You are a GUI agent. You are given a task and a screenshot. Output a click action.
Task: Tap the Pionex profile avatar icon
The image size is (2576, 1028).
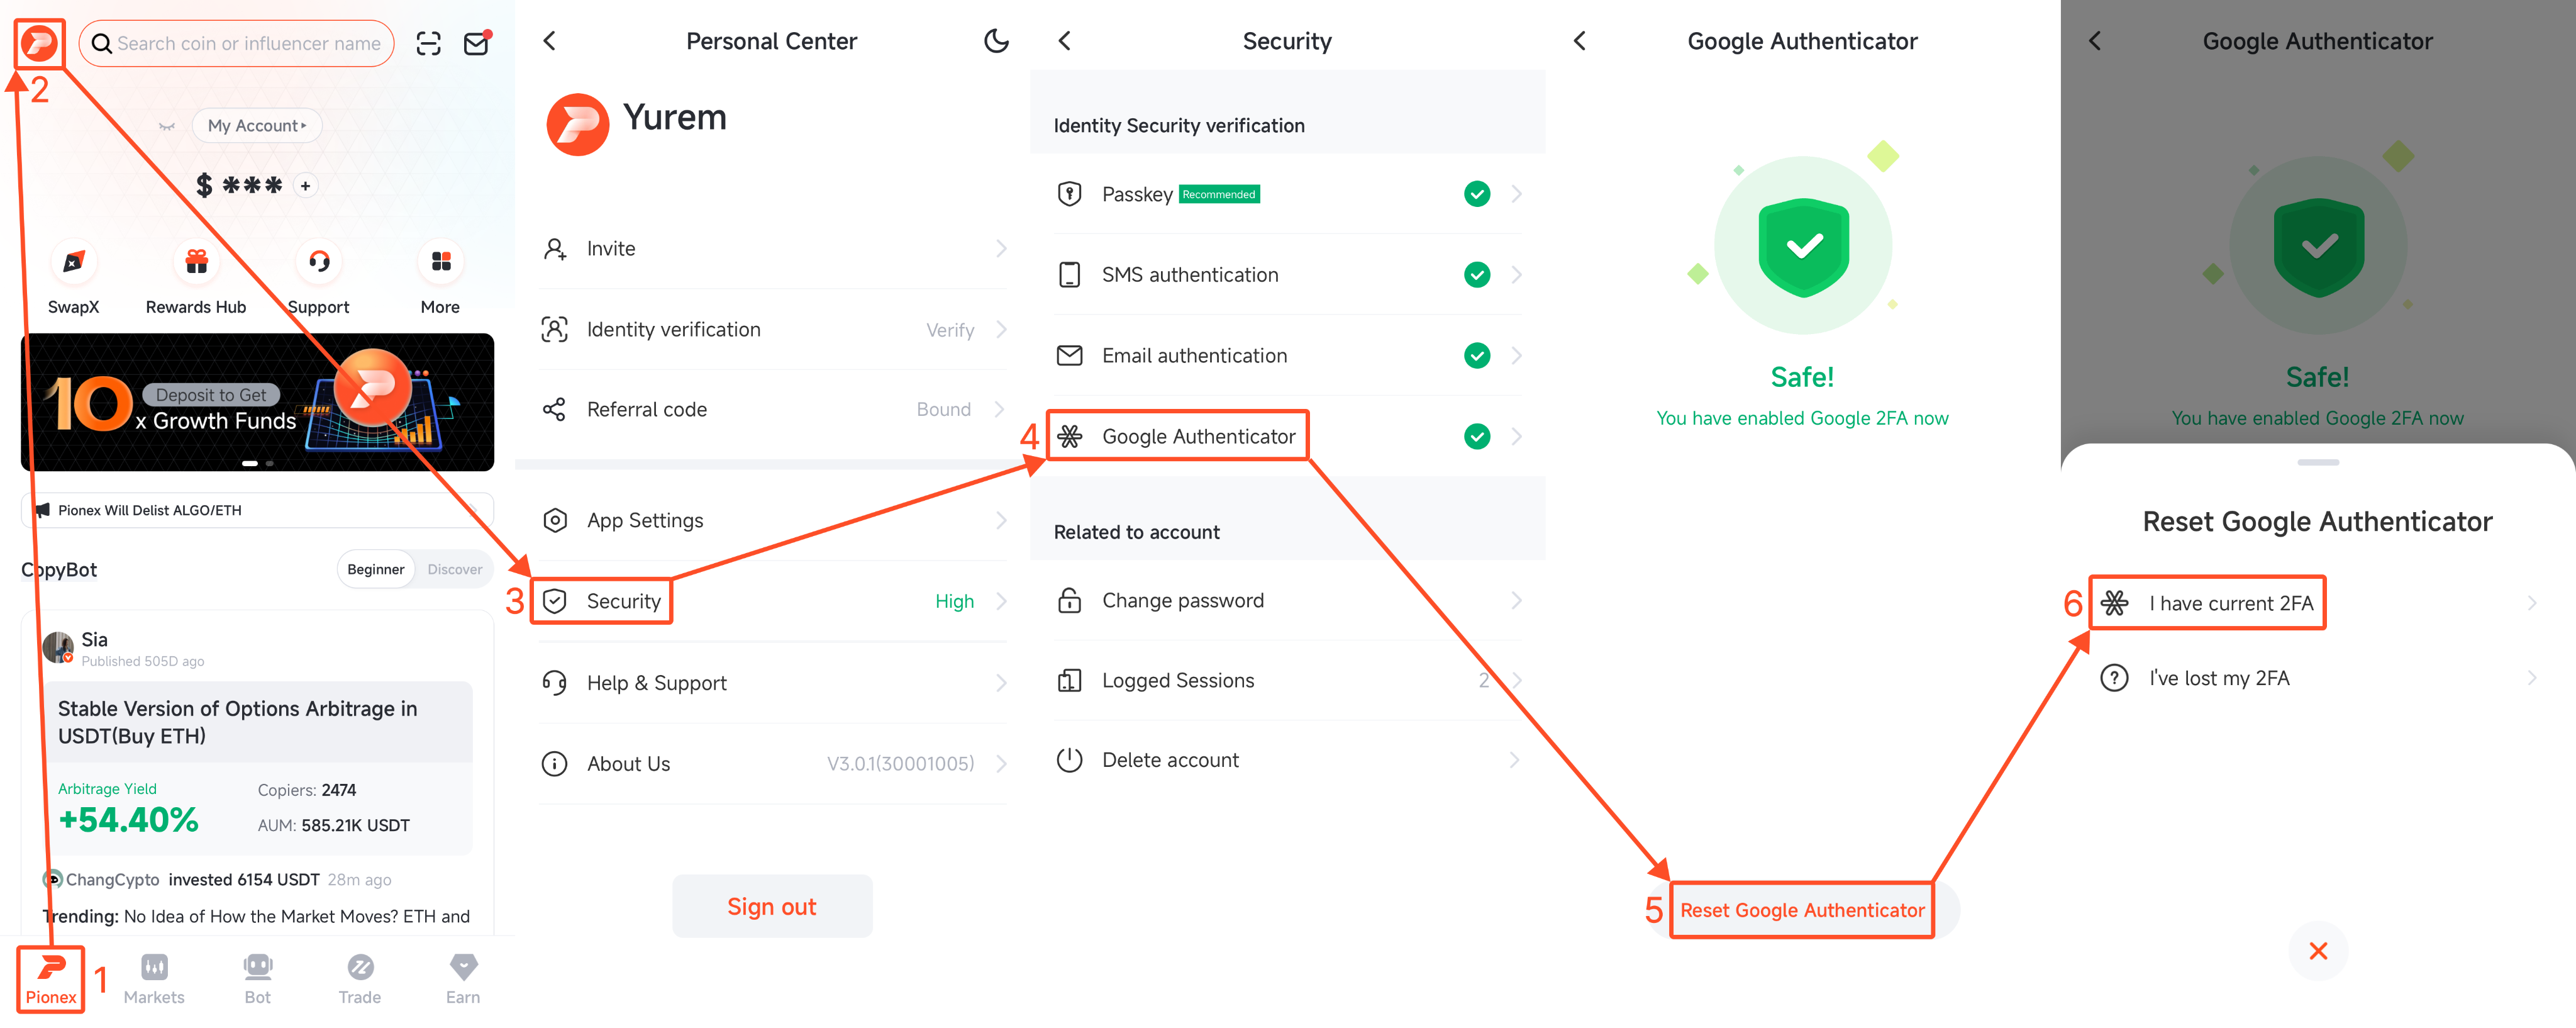pos(40,43)
